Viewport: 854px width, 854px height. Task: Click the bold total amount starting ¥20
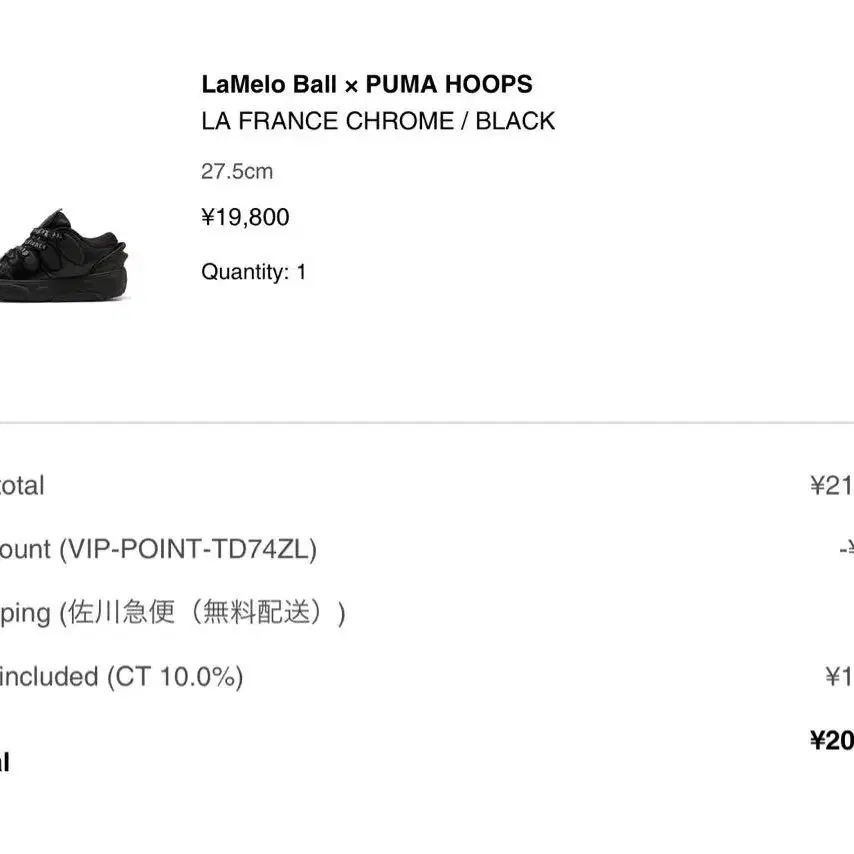click(x=832, y=741)
